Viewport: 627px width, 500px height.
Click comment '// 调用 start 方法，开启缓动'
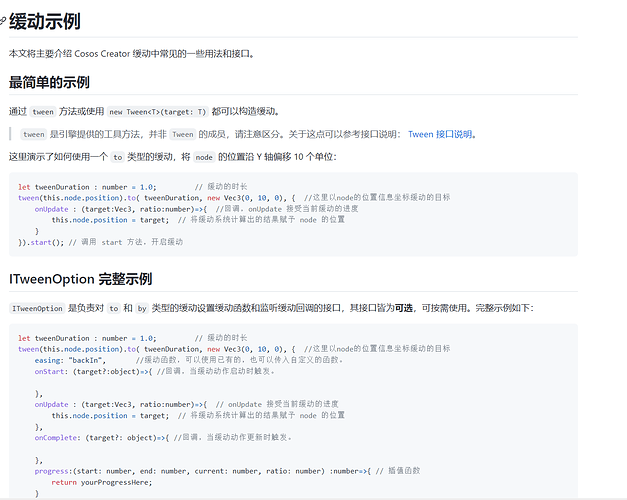click(x=126, y=242)
